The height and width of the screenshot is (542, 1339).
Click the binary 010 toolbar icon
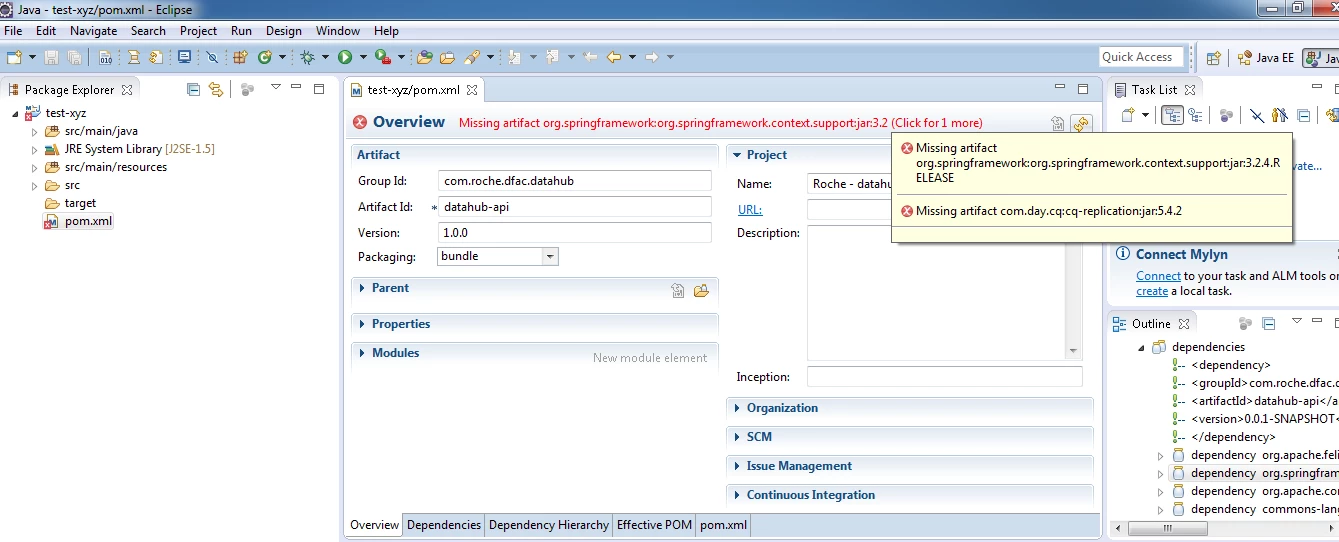coord(105,58)
